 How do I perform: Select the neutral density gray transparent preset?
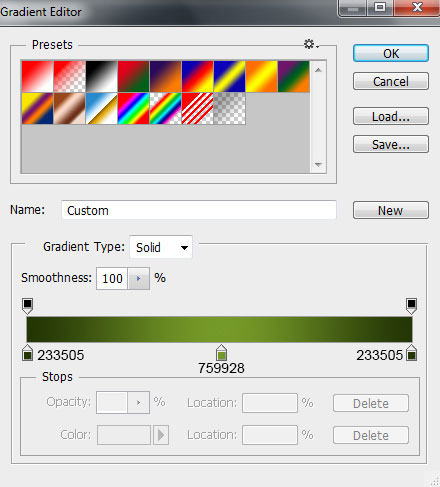tap(229, 108)
